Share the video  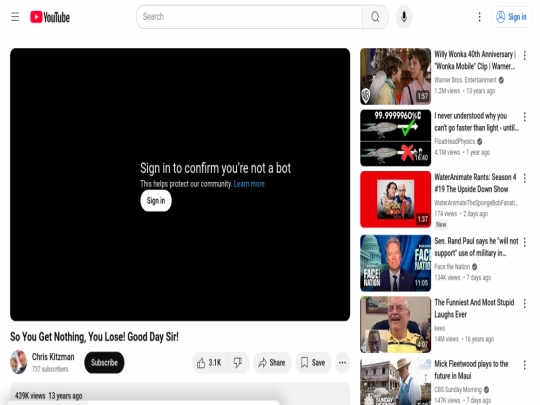(272, 362)
